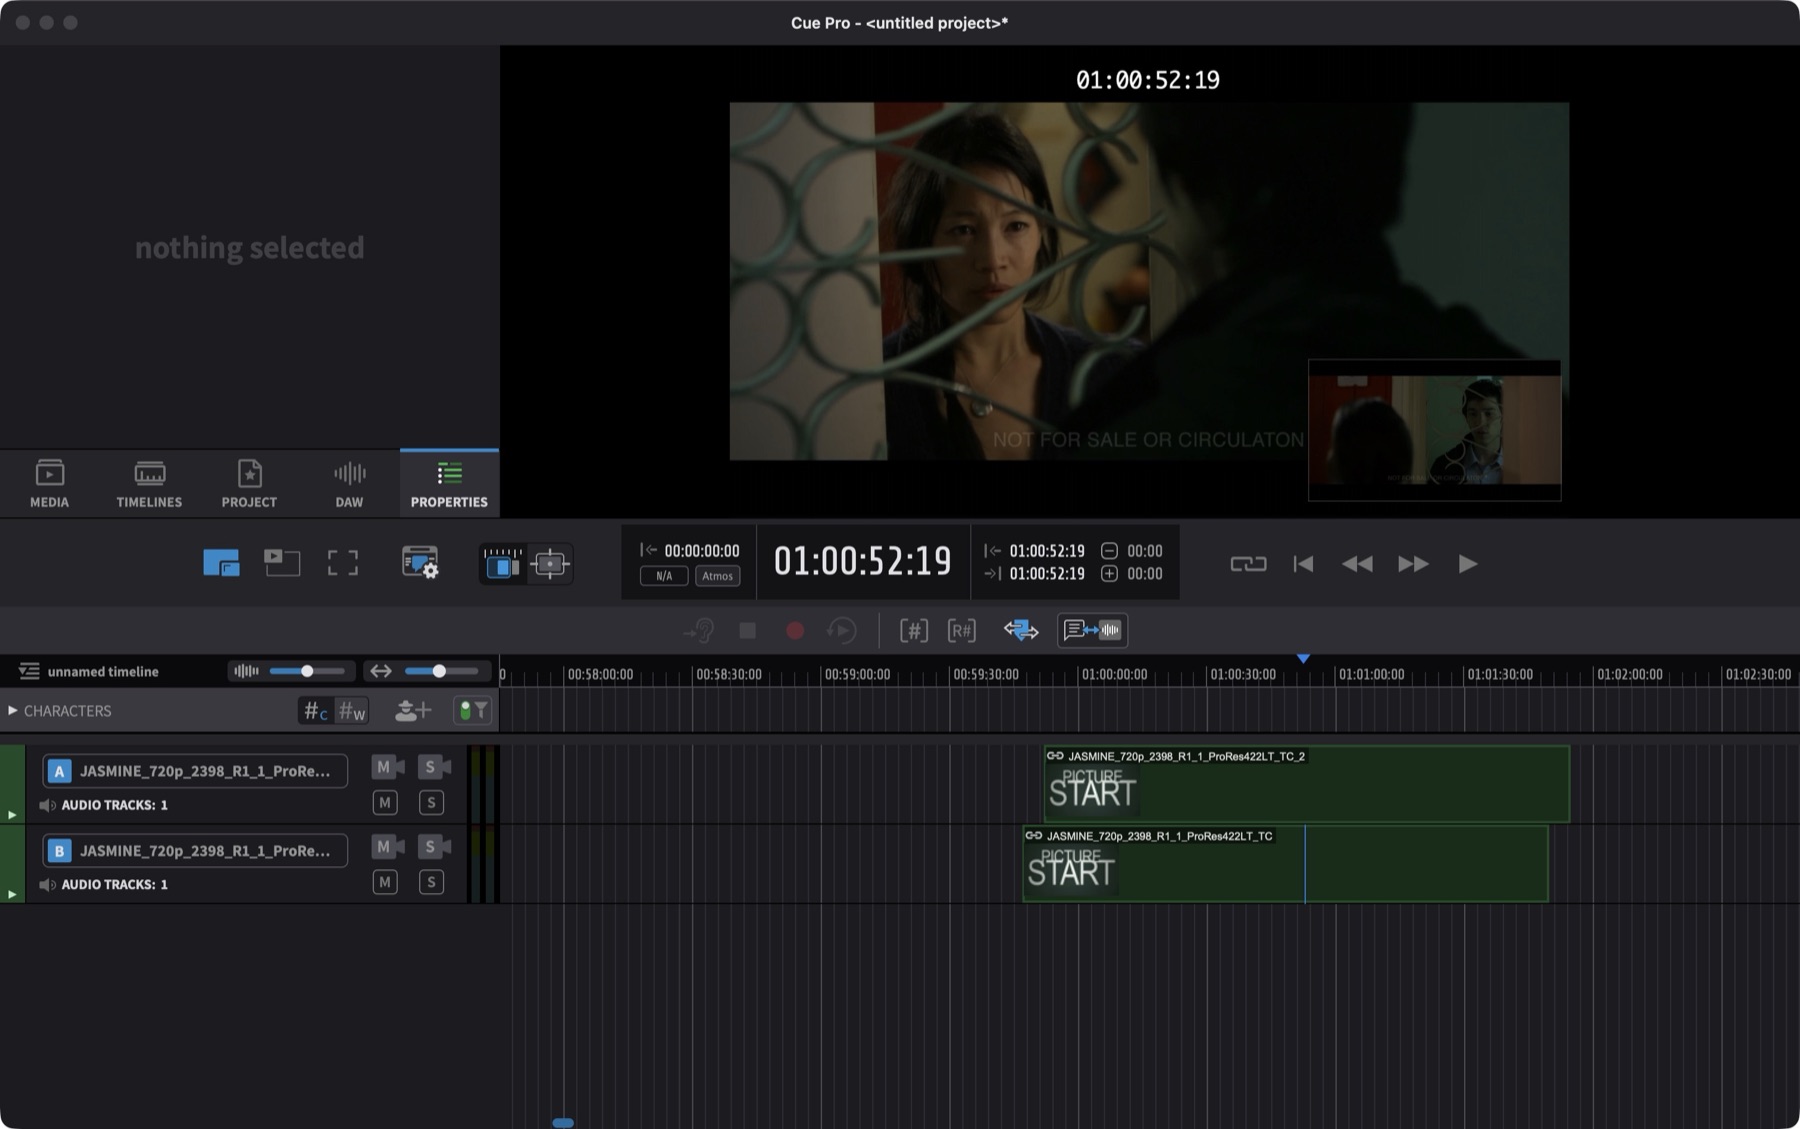The width and height of the screenshot is (1800, 1129).
Task: Select the JASMINE_720p_2398_R1_1_ProRes422LT_TC_2 clip
Action: tap(1306, 784)
